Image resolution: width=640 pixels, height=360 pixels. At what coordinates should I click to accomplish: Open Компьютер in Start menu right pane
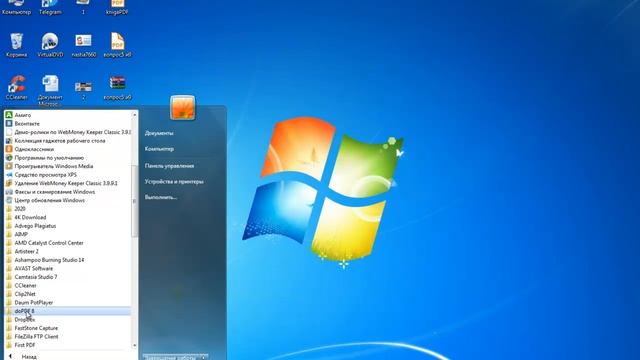pyautogui.click(x=159, y=149)
